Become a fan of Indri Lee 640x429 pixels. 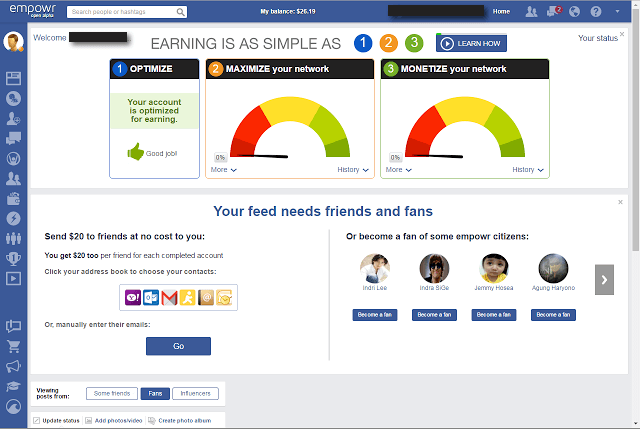point(375,315)
